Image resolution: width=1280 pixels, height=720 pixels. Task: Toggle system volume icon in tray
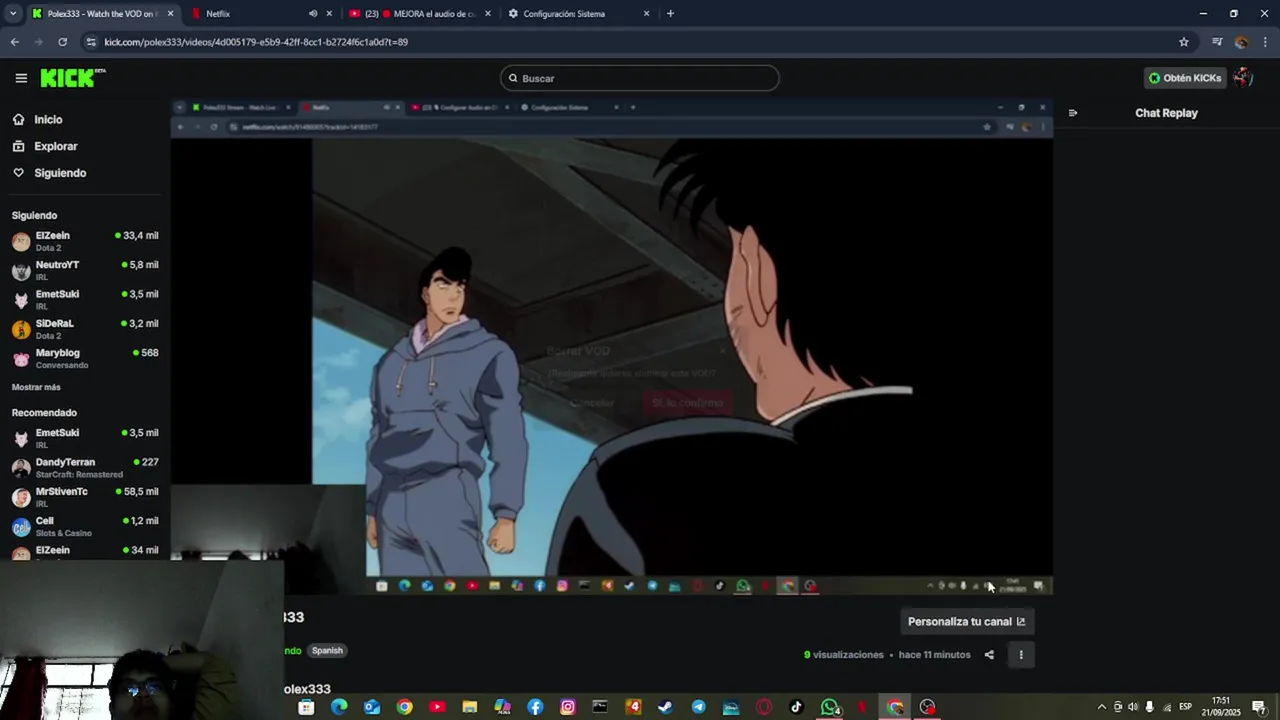pos(1133,707)
